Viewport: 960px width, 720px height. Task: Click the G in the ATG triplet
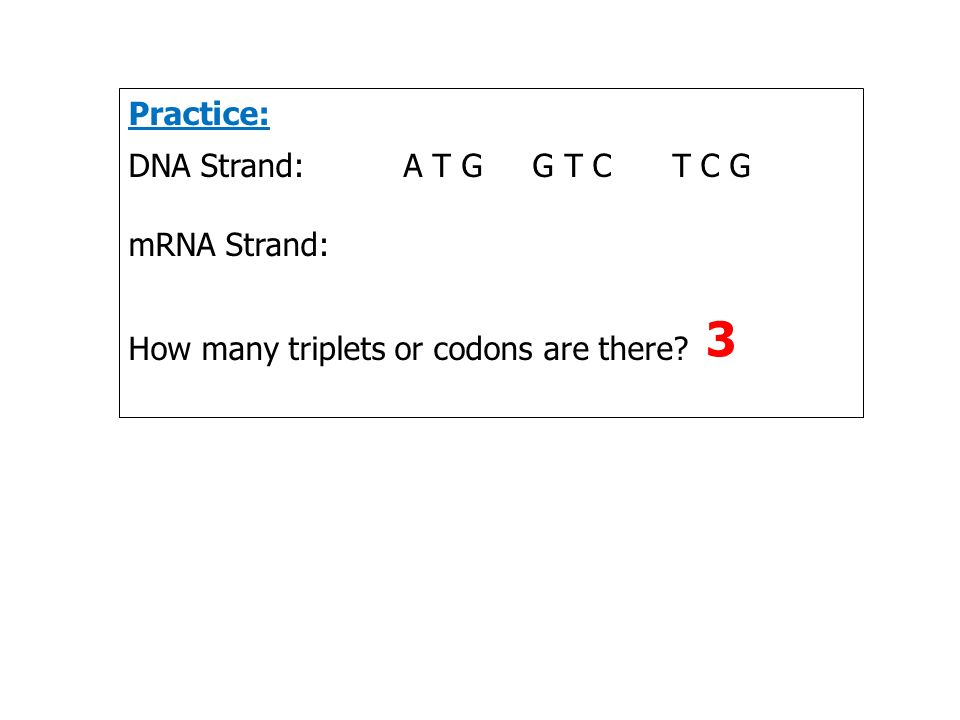coord(472,166)
